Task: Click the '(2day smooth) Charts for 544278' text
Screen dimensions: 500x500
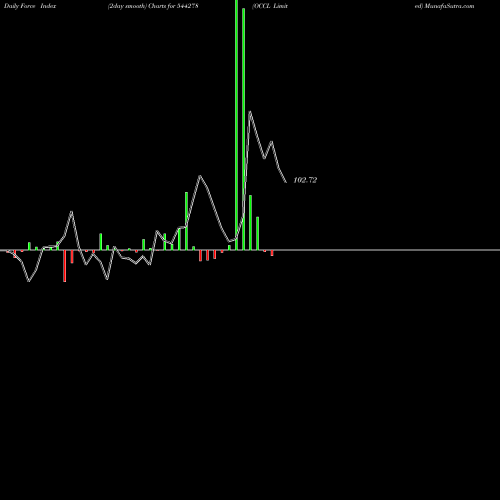Action: [153, 6]
